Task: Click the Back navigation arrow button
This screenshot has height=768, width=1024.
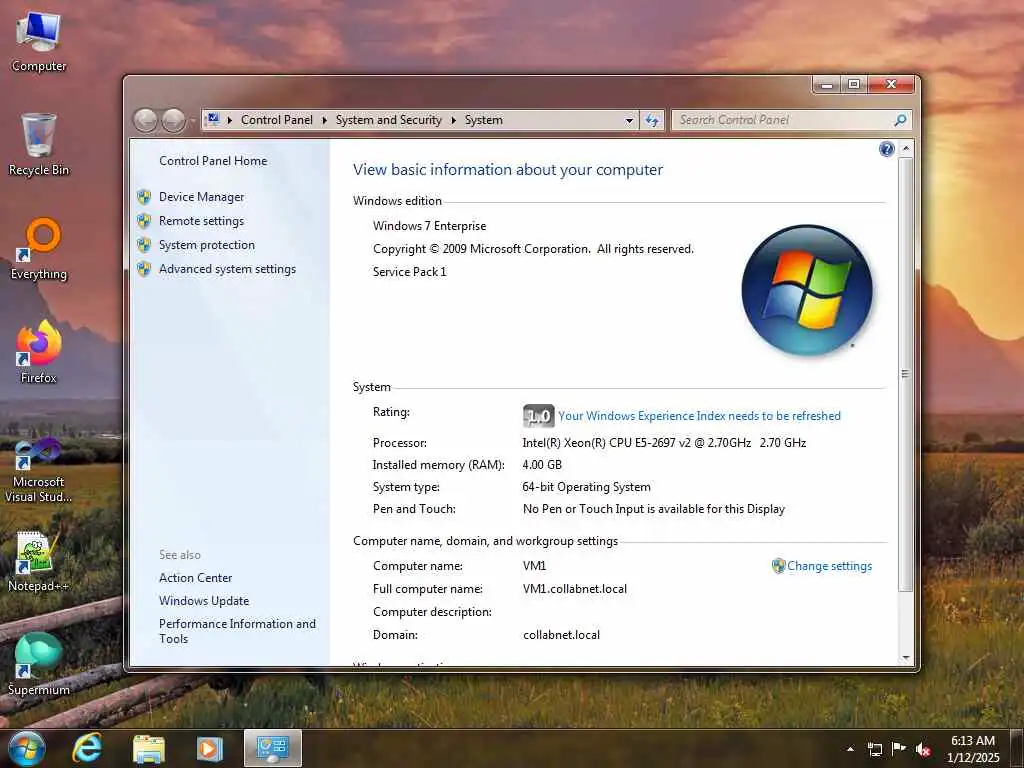Action: 146,120
